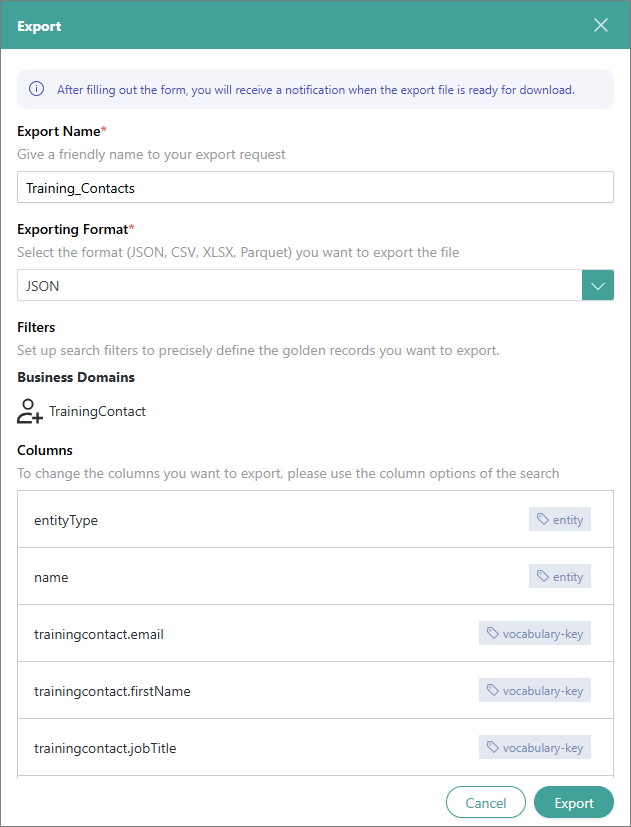Select the trainingcontact.email column text
The width and height of the screenshot is (631, 827).
pos(99,634)
